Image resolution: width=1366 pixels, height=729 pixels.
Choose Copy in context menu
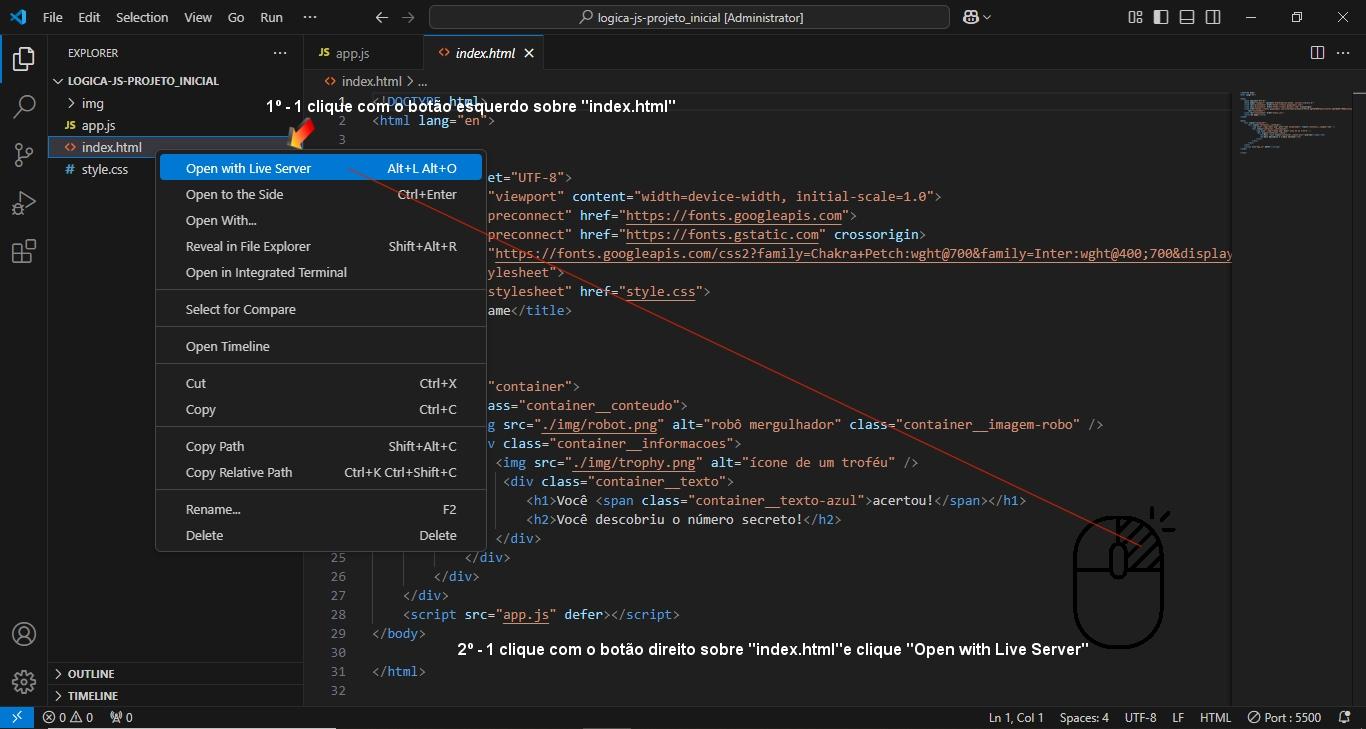[x=320, y=409]
